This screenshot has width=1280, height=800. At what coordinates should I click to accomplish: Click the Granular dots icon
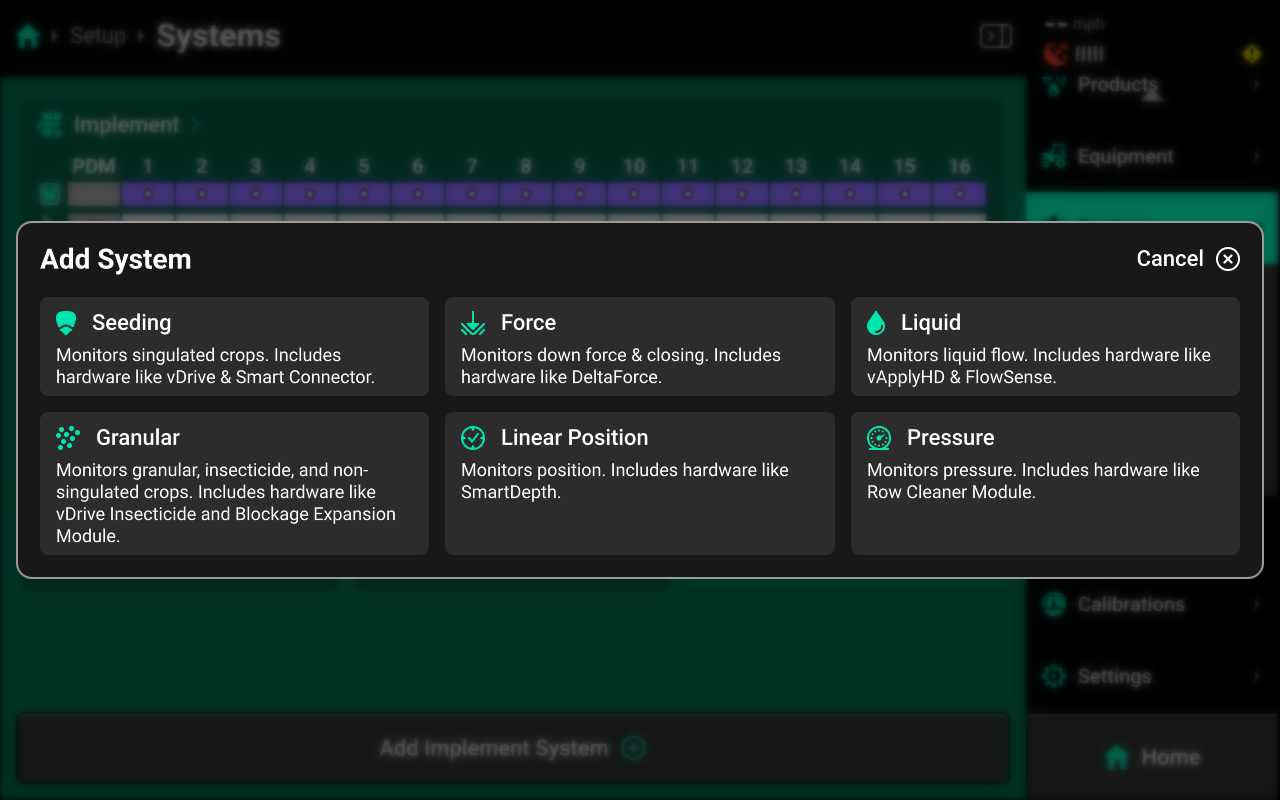click(68, 438)
